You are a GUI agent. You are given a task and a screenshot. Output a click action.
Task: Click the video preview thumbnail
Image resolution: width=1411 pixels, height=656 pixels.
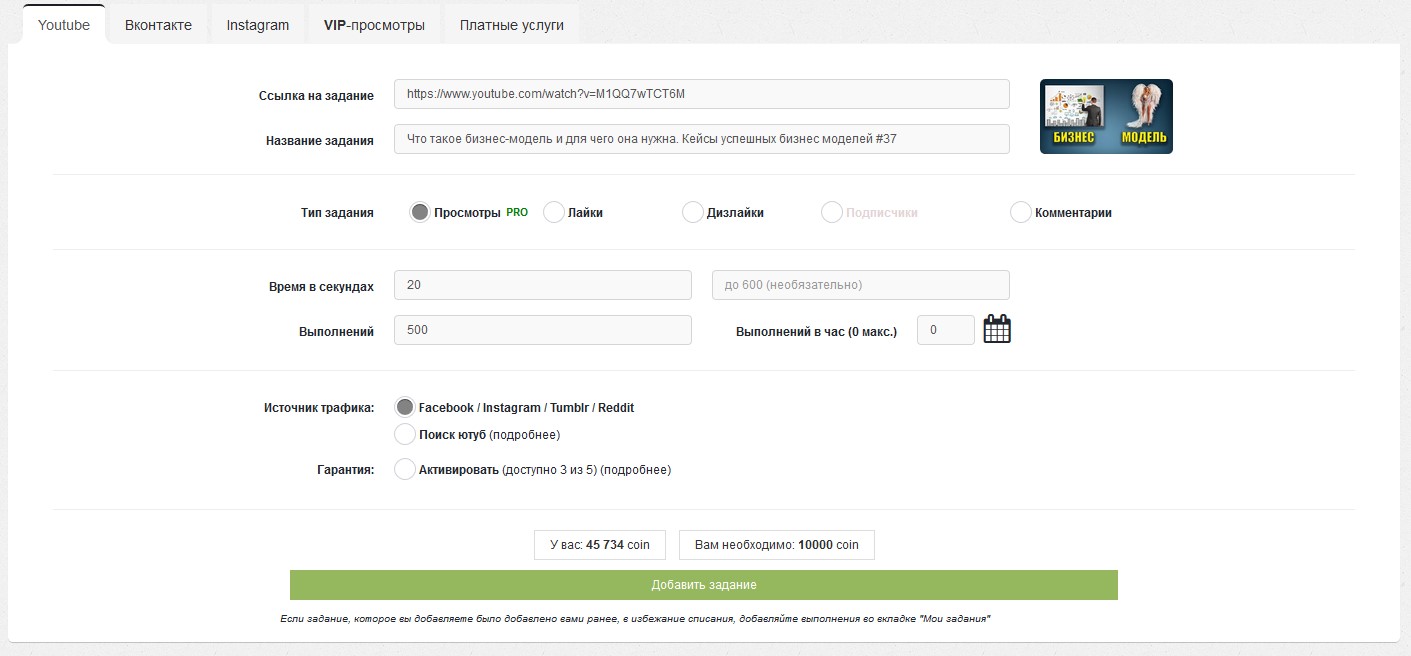(1106, 117)
